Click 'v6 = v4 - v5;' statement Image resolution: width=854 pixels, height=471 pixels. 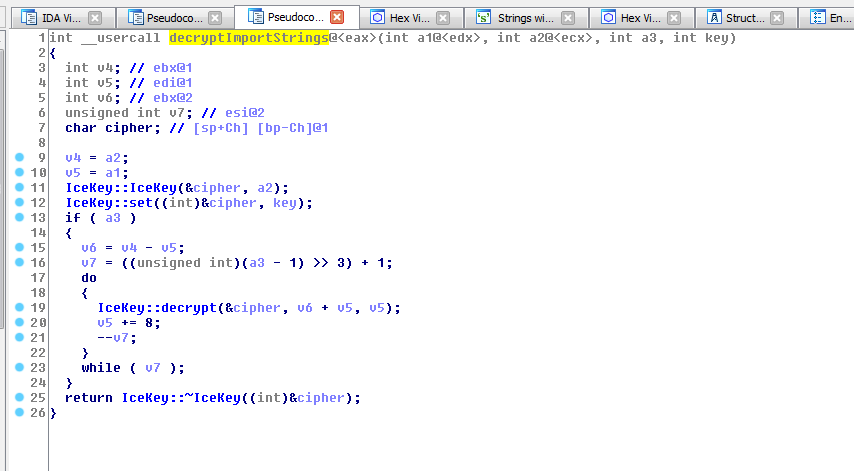point(133,248)
